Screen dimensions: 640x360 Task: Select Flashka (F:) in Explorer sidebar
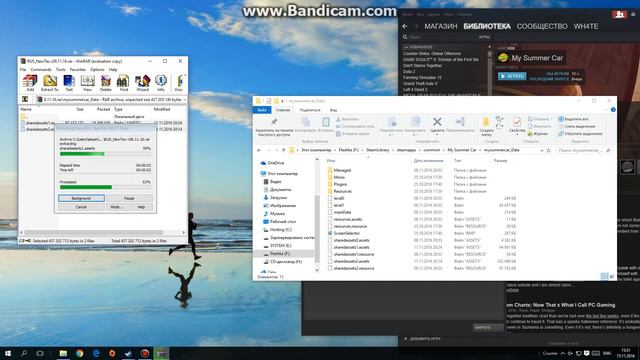tap(280, 253)
